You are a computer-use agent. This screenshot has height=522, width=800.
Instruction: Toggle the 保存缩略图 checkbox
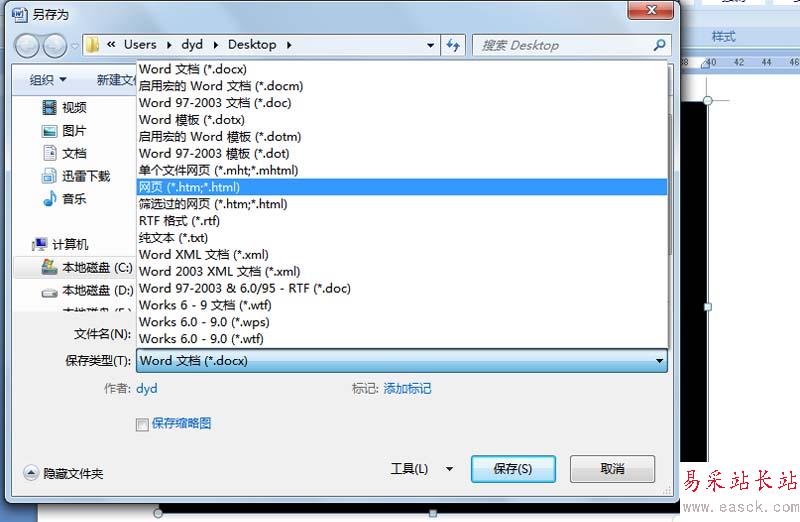[142, 424]
